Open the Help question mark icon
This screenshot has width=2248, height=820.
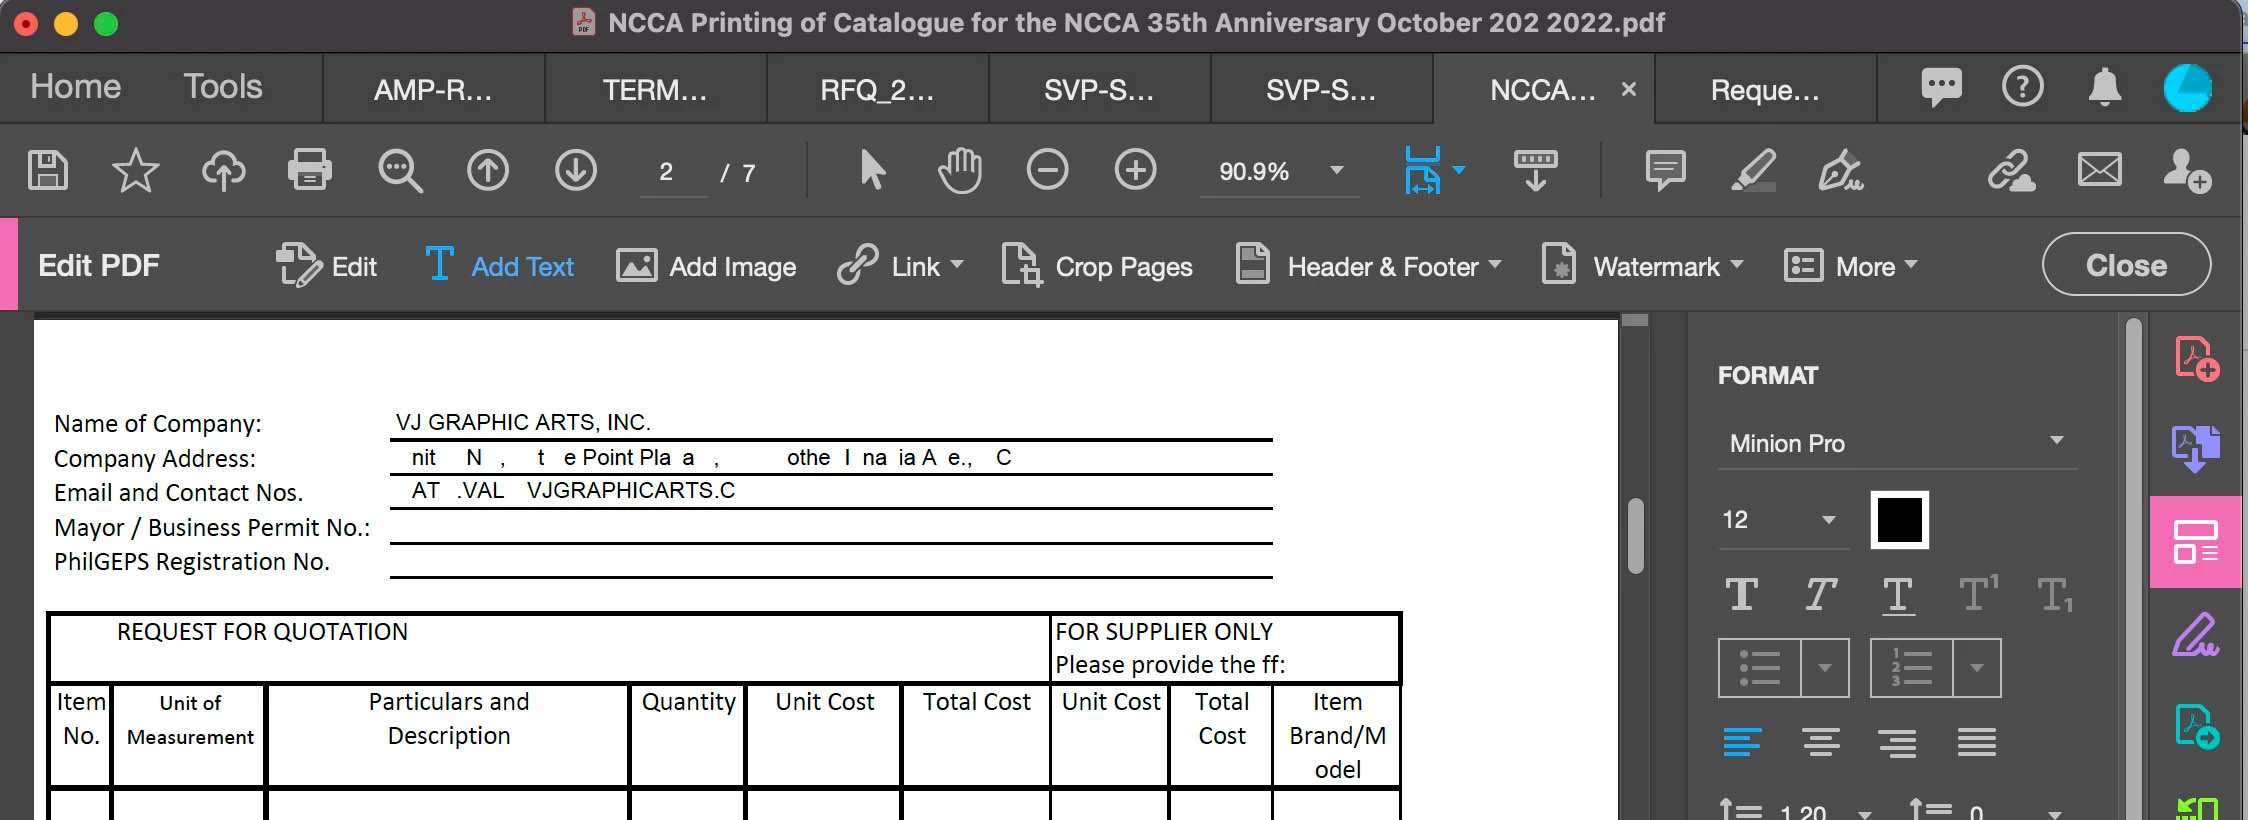coord(2022,87)
